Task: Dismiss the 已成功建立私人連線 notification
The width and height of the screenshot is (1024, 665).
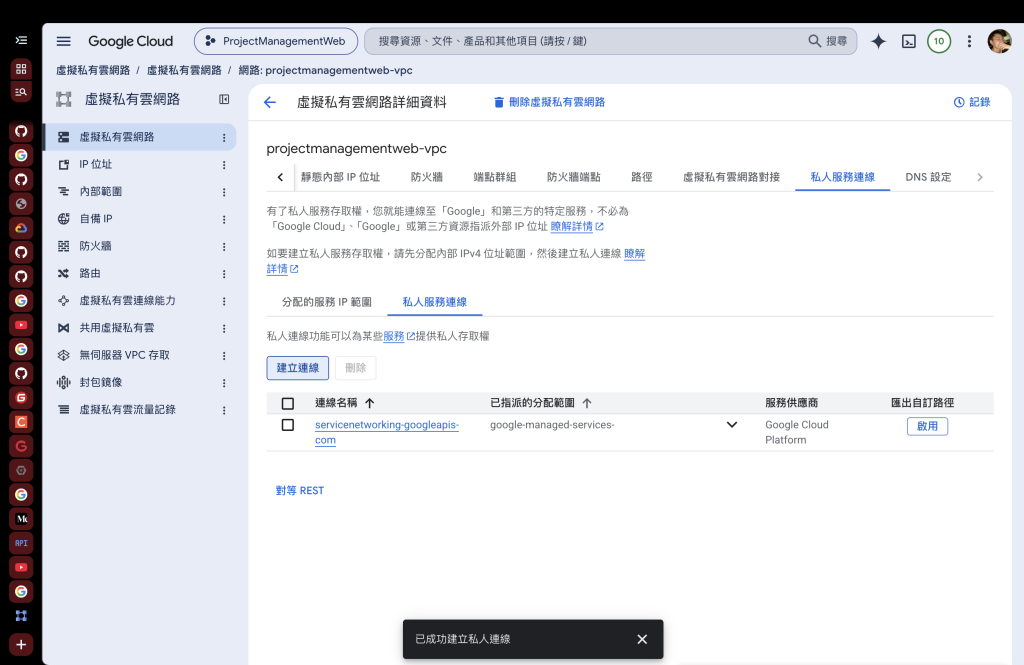Action: (642, 639)
